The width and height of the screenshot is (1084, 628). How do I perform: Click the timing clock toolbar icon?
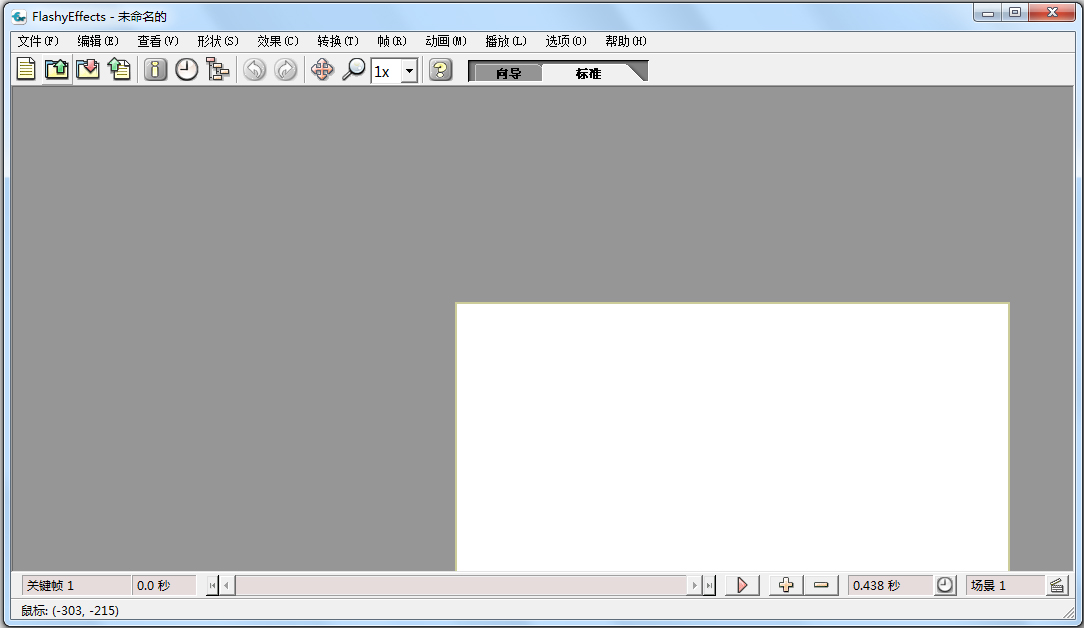pyautogui.click(x=187, y=69)
